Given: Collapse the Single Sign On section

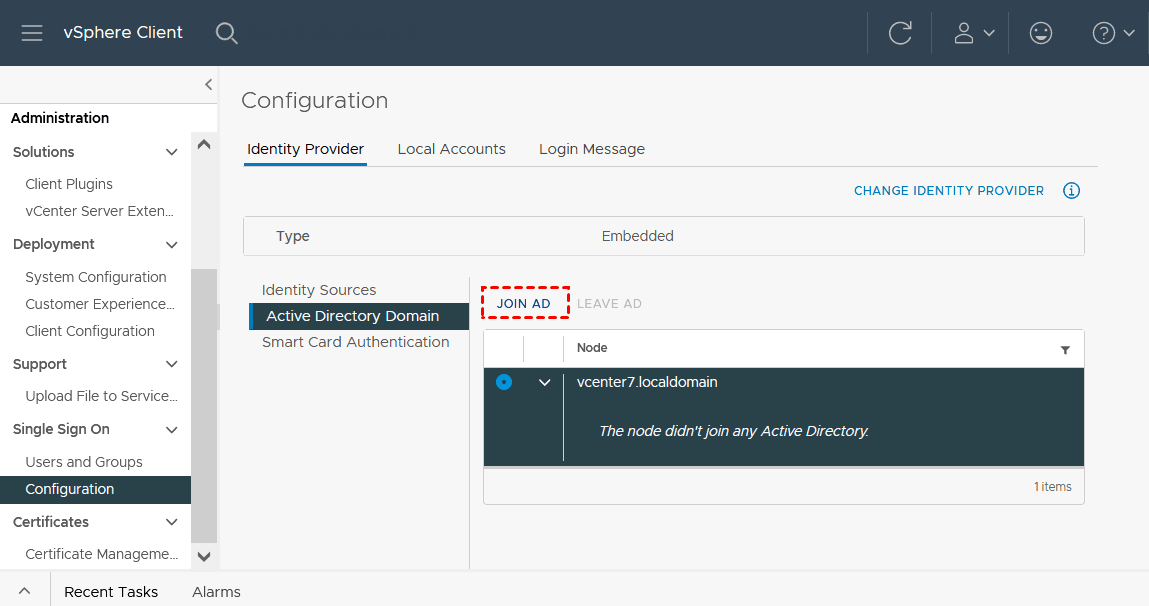Looking at the screenshot, I should click(x=172, y=430).
